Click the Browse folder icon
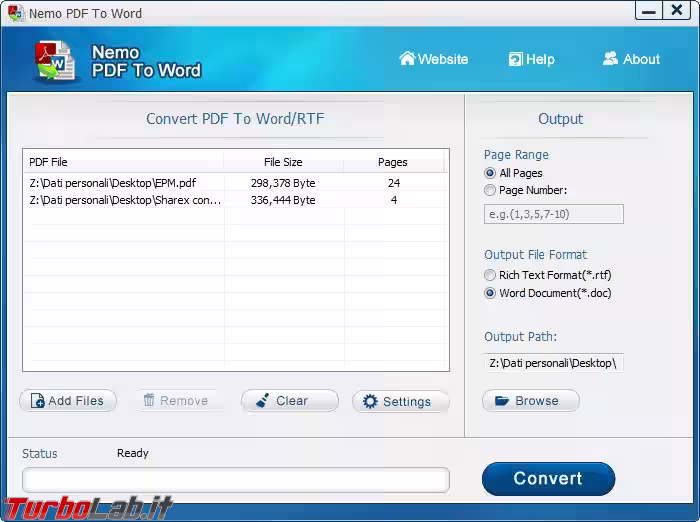 pyautogui.click(x=501, y=401)
